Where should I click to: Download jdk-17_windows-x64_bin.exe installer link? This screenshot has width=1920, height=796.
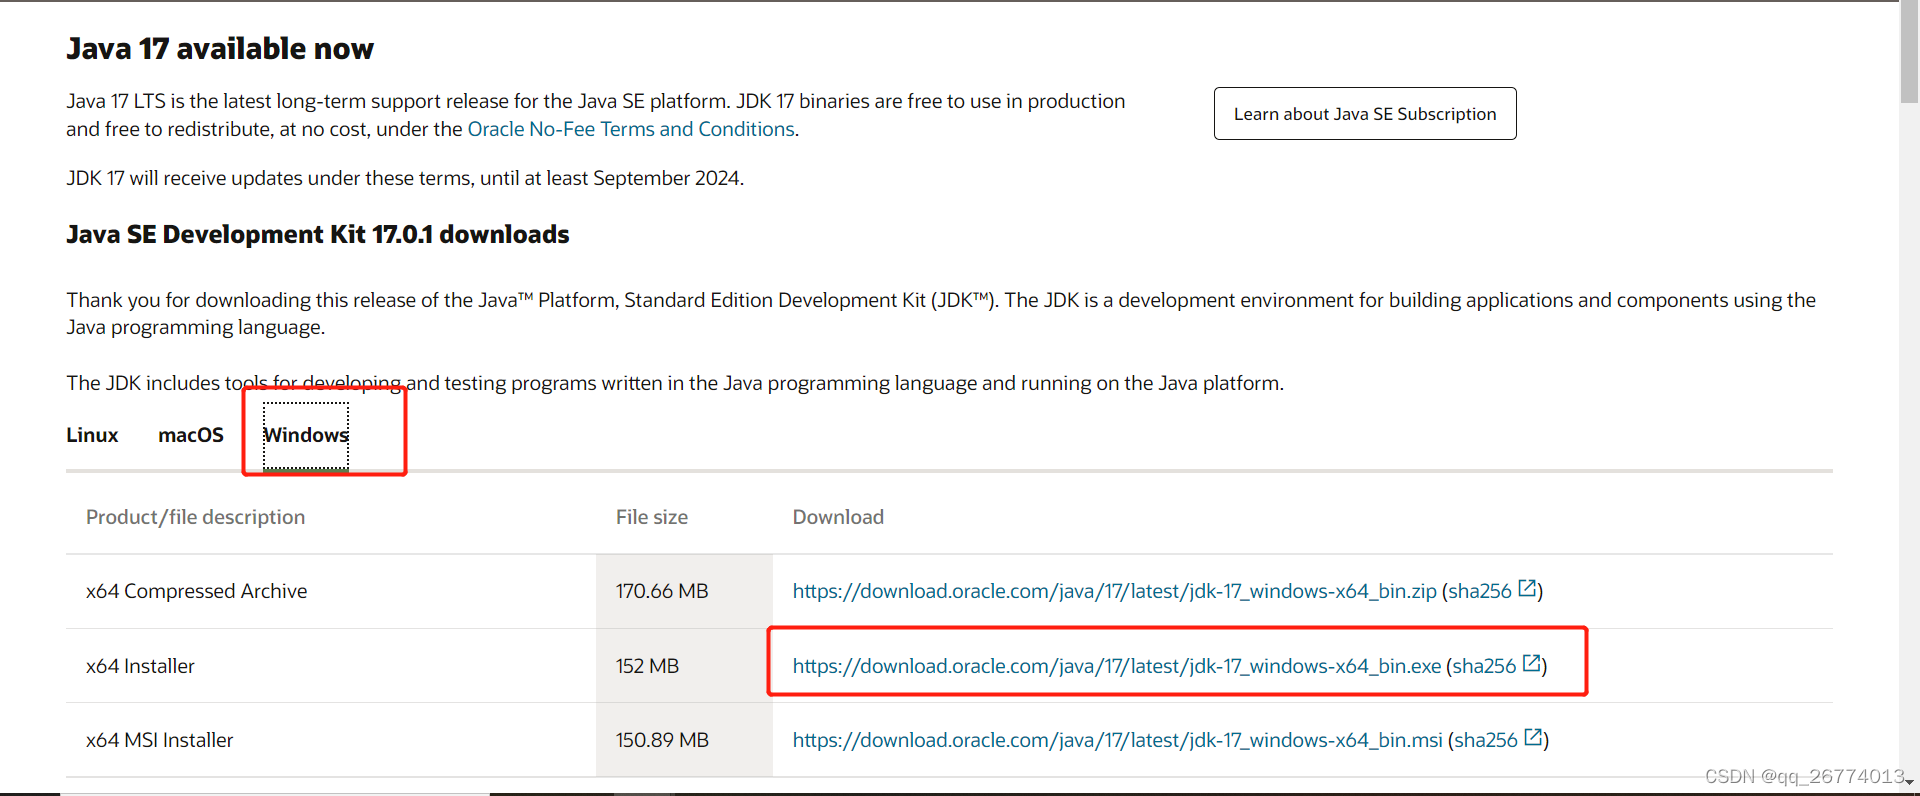[x=1117, y=666]
